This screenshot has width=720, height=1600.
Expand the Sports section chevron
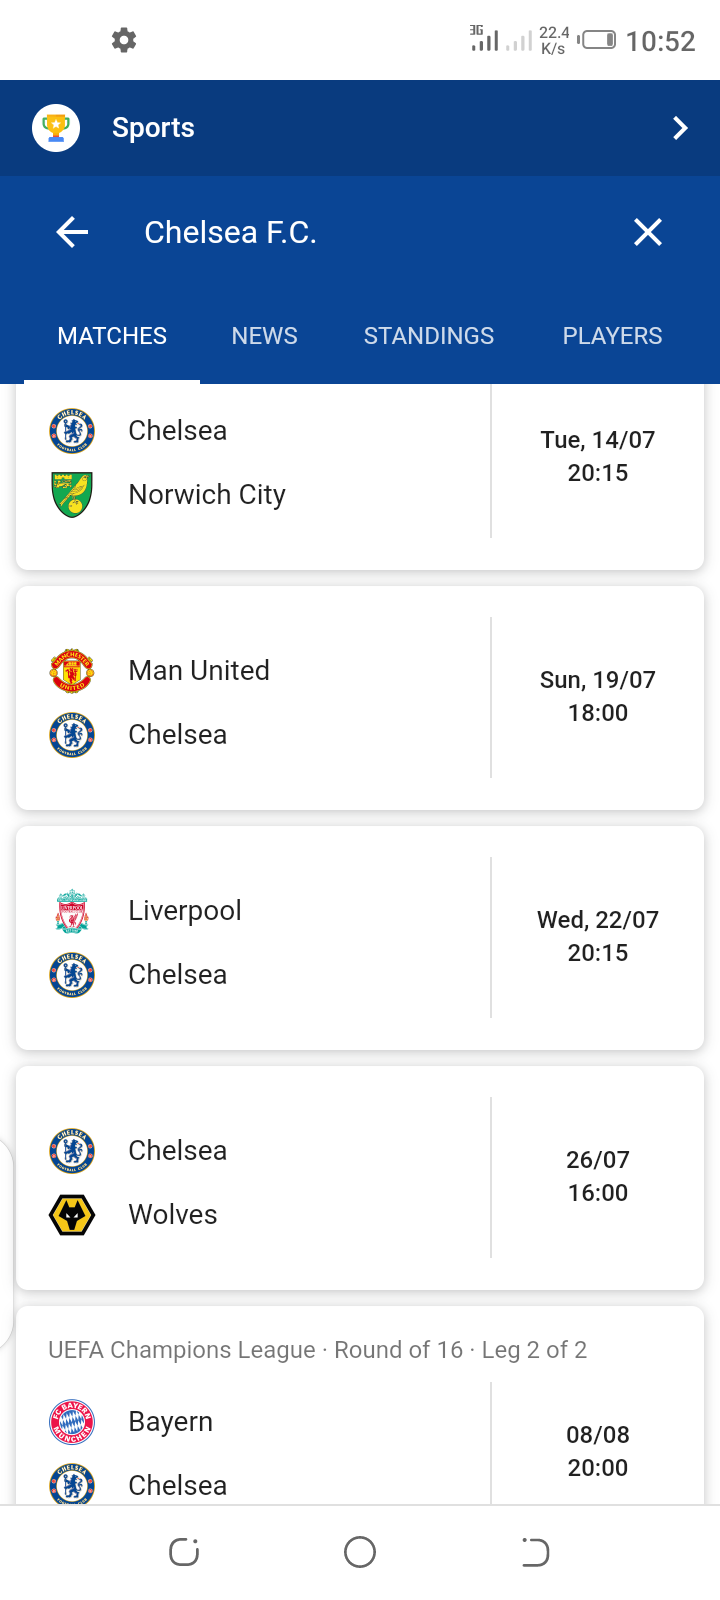click(680, 128)
